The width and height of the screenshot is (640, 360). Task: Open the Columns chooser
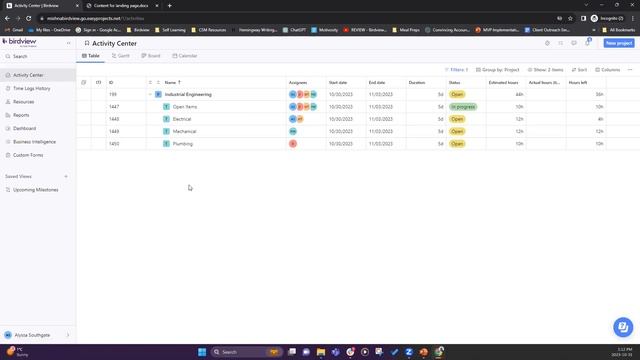[607, 70]
